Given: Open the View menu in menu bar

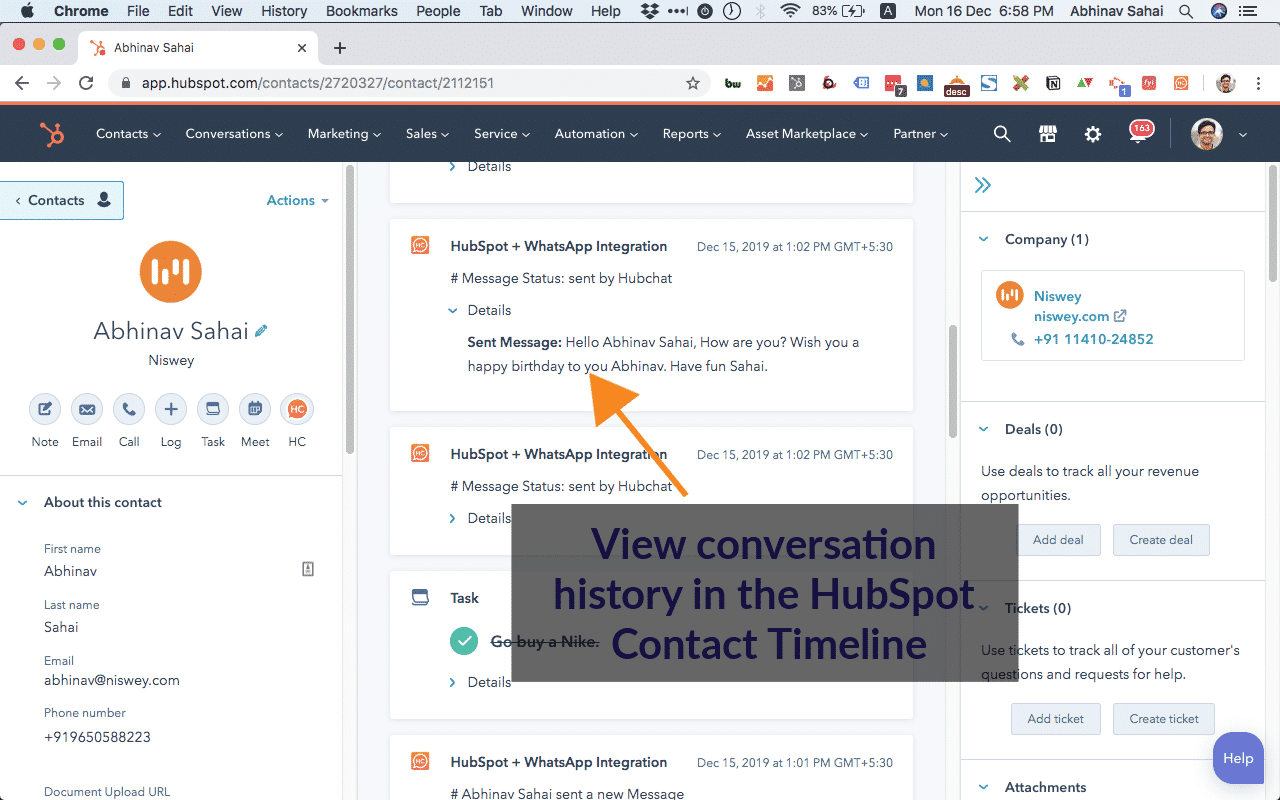Looking at the screenshot, I should click(x=227, y=11).
